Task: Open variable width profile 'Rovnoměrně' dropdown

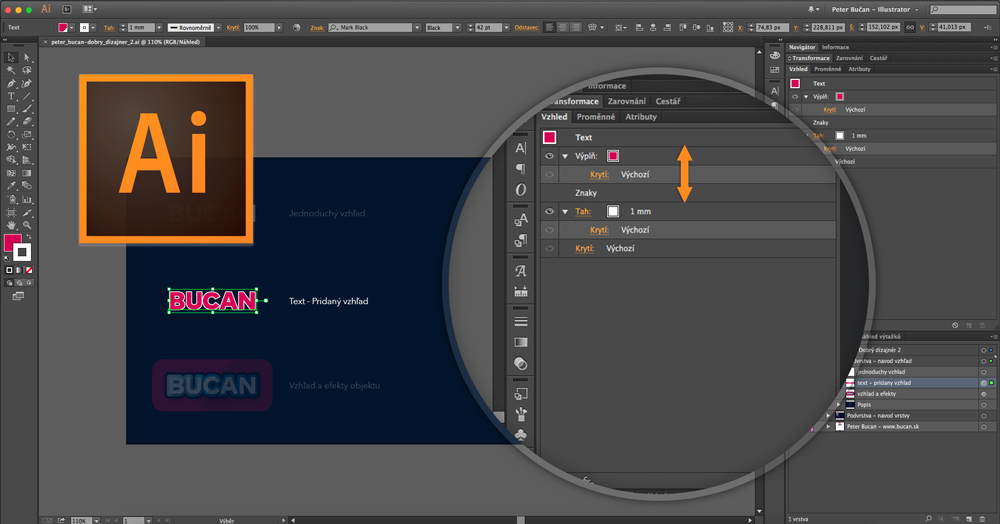Action: pyautogui.click(x=218, y=27)
